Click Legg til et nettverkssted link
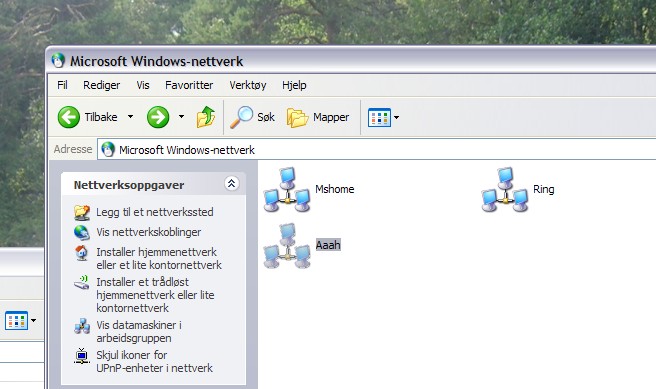This screenshot has height=389, width=656. pos(155,212)
